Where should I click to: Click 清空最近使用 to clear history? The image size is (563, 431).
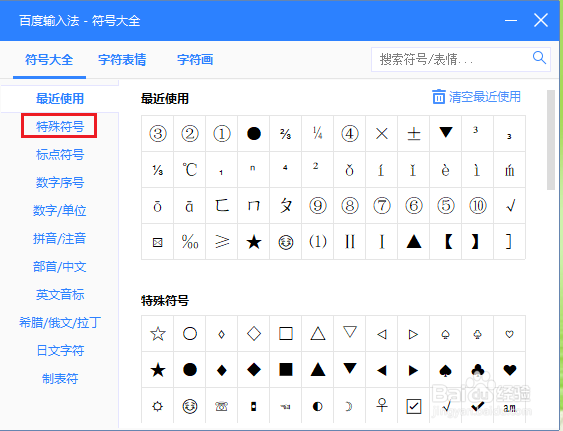point(484,97)
